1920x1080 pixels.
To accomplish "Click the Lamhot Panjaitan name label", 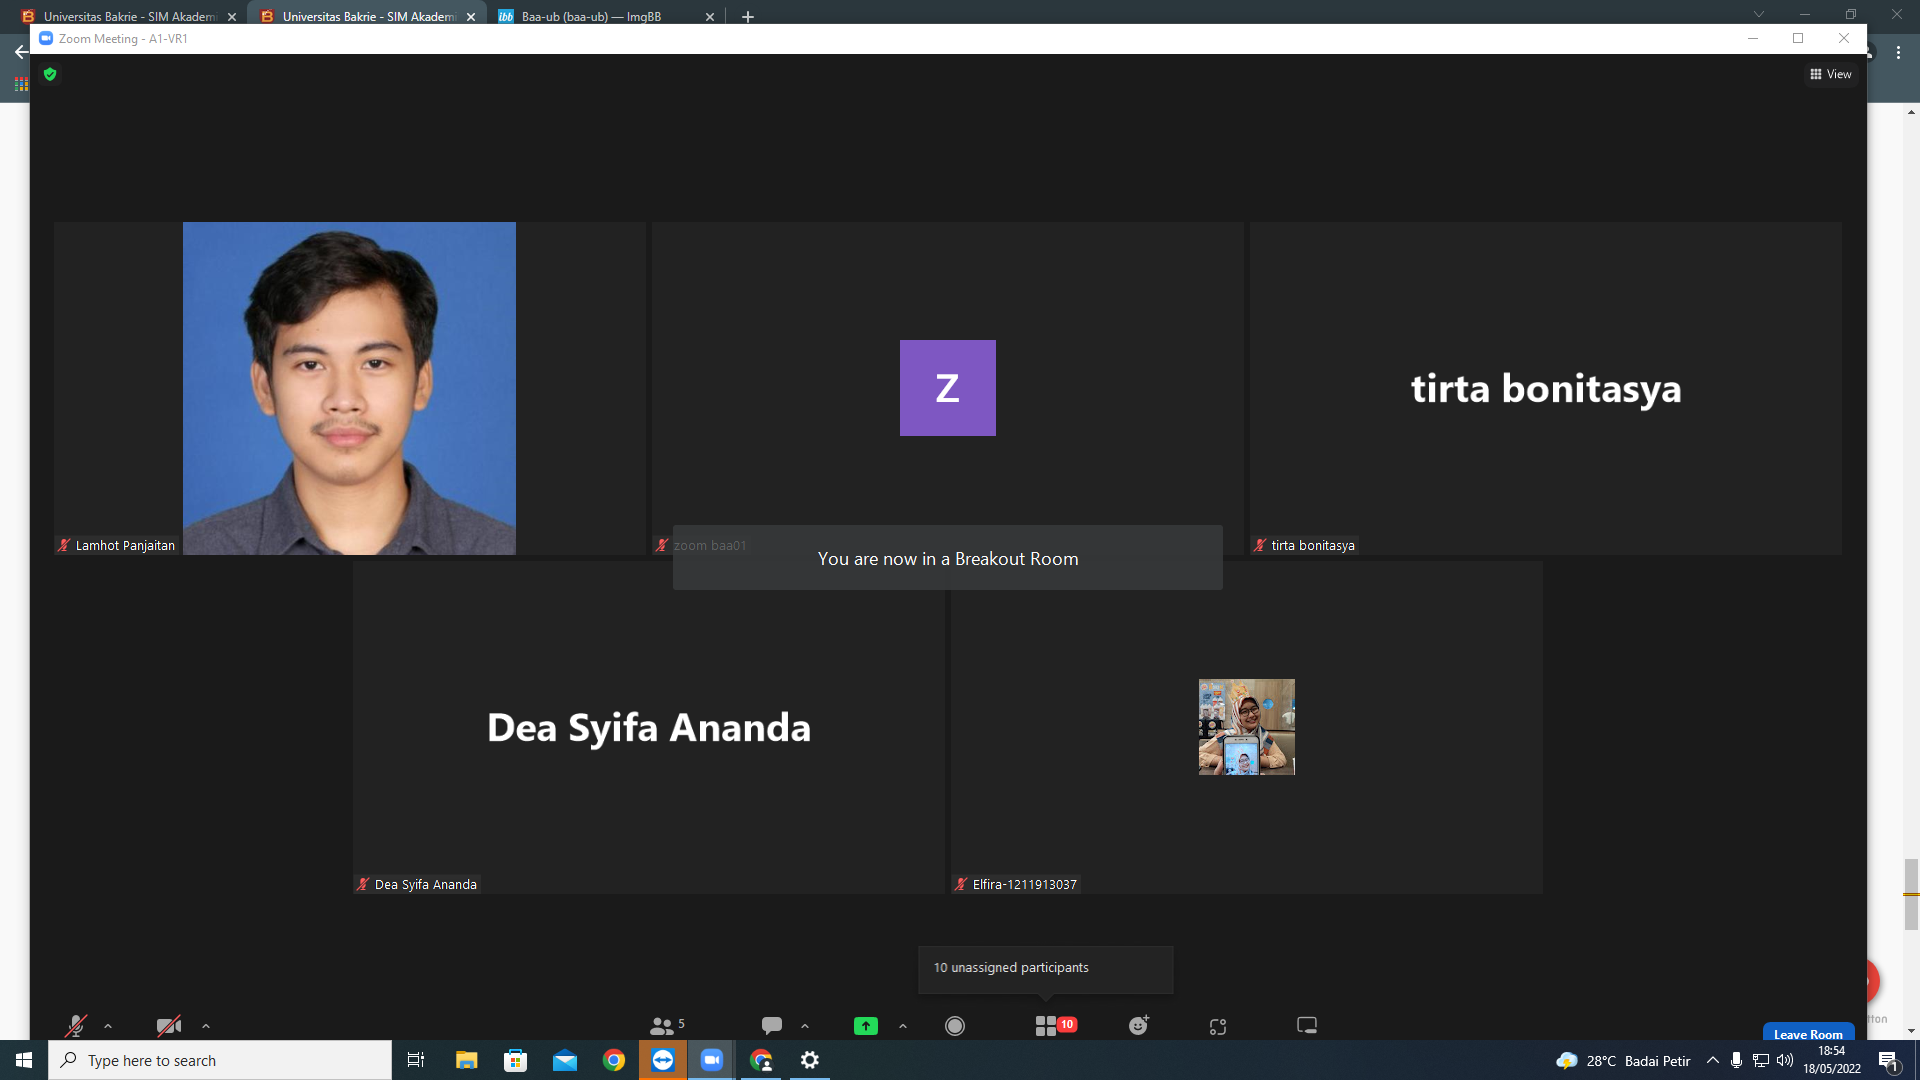I will 125,546.
